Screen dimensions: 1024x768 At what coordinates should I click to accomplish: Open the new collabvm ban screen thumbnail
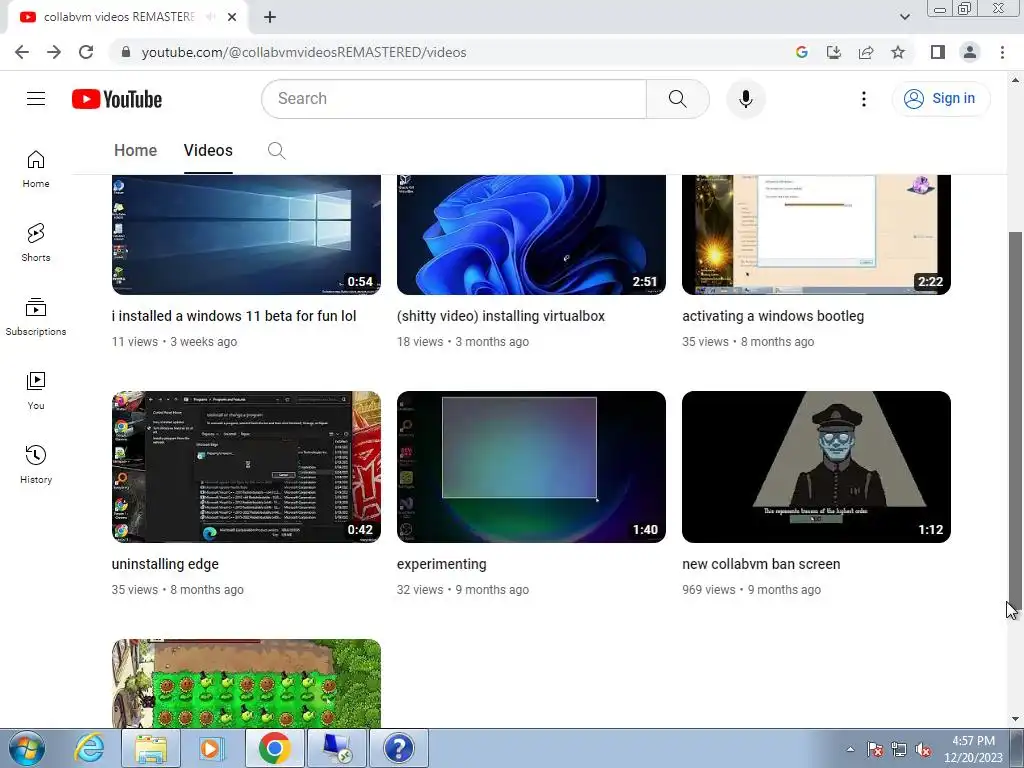coord(816,467)
